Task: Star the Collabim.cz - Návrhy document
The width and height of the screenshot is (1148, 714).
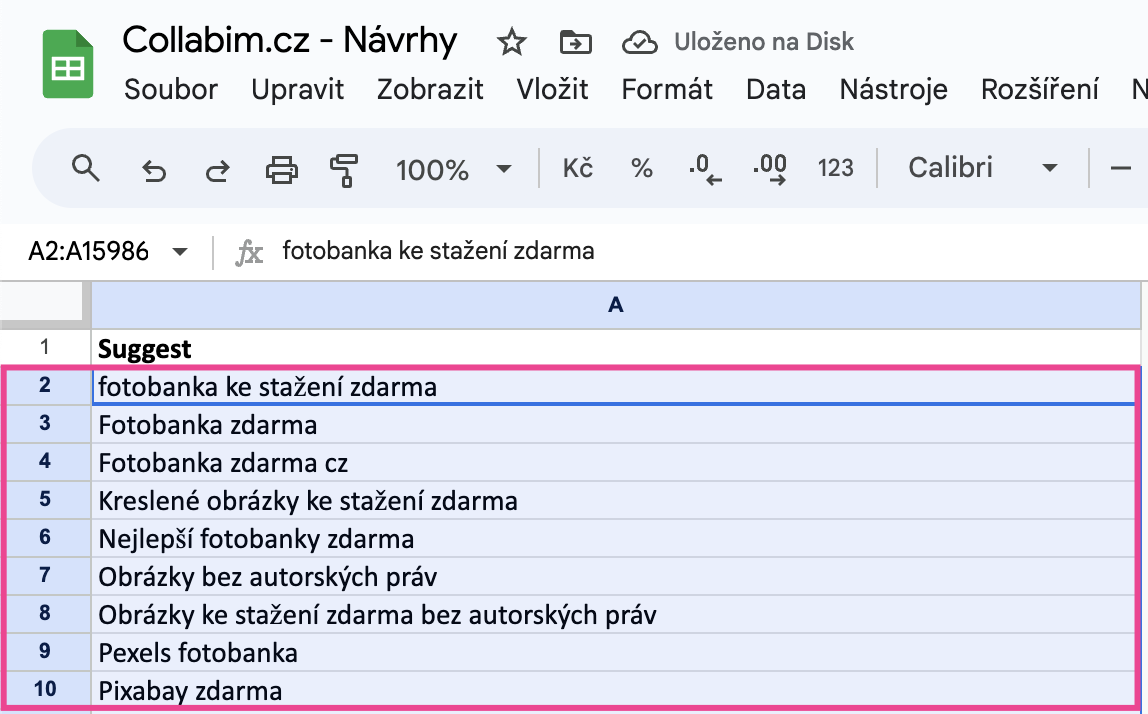Action: 511,42
